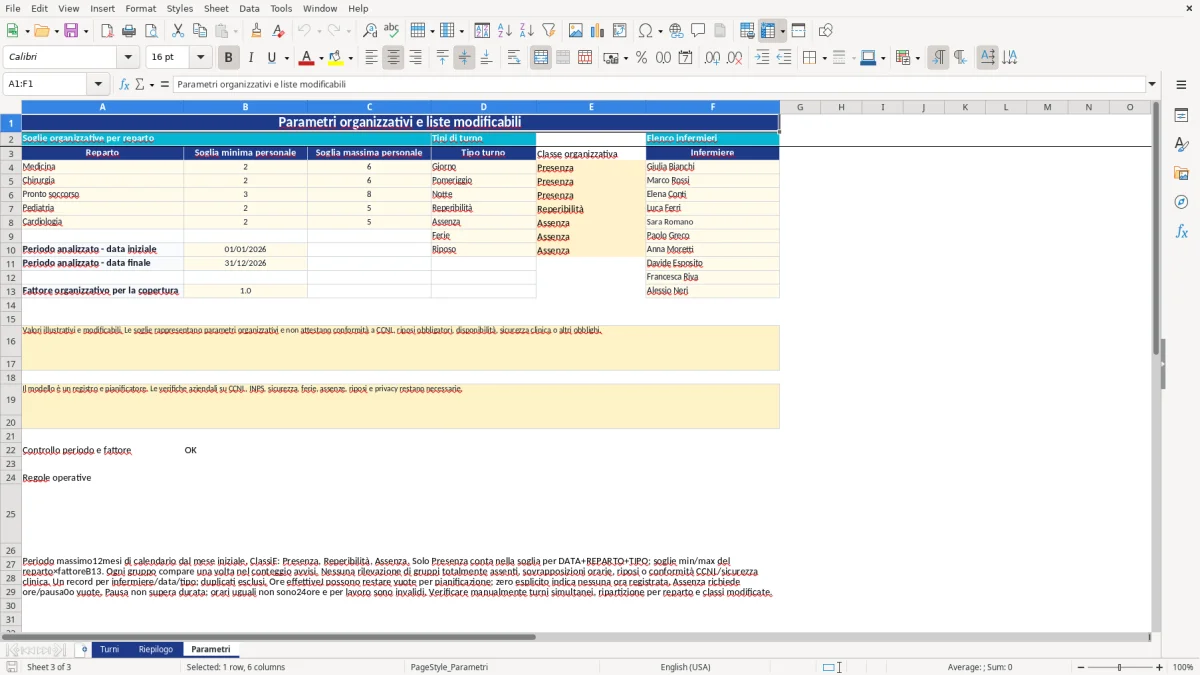Screen dimensions: 1200x675
Task: Open sidebar Properties panel
Action: (x=1181, y=115)
